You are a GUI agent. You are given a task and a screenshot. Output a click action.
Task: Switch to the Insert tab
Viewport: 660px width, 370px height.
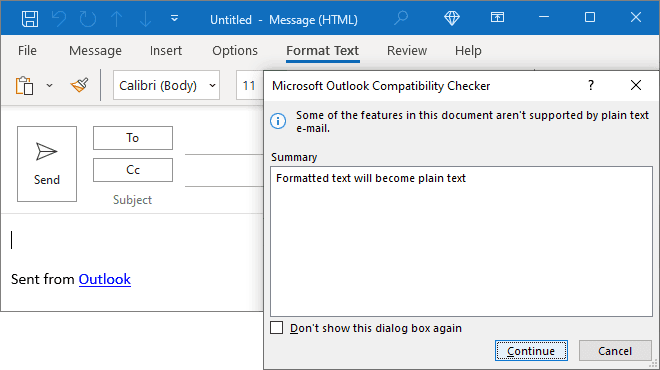pos(166,51)
